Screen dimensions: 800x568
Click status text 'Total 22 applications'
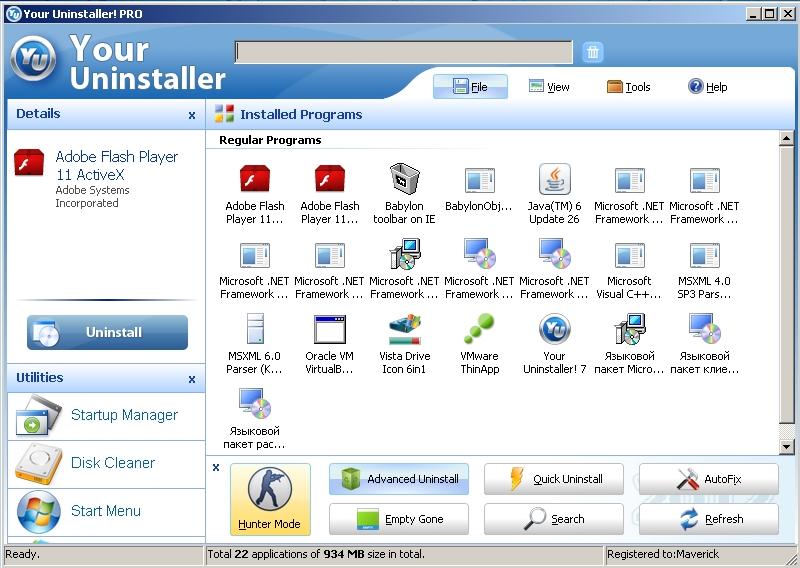tap(315, 554)
